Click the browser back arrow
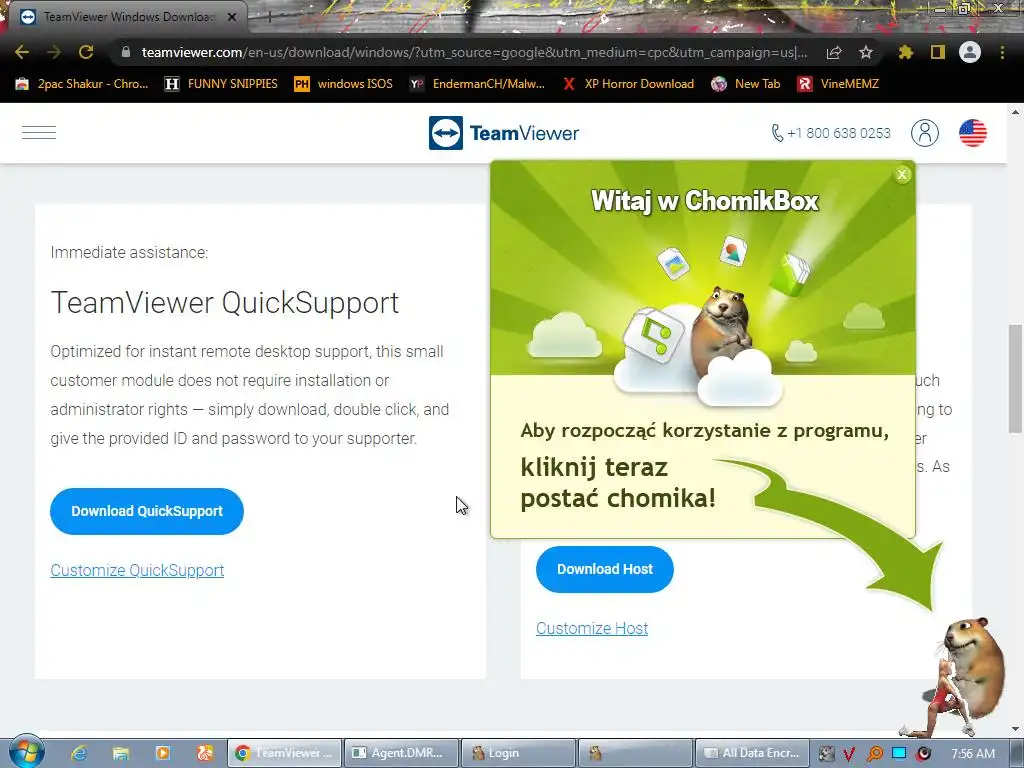The width and height of the screenshot is (1024, 768). pyautogui.click(x=22, y=52)
